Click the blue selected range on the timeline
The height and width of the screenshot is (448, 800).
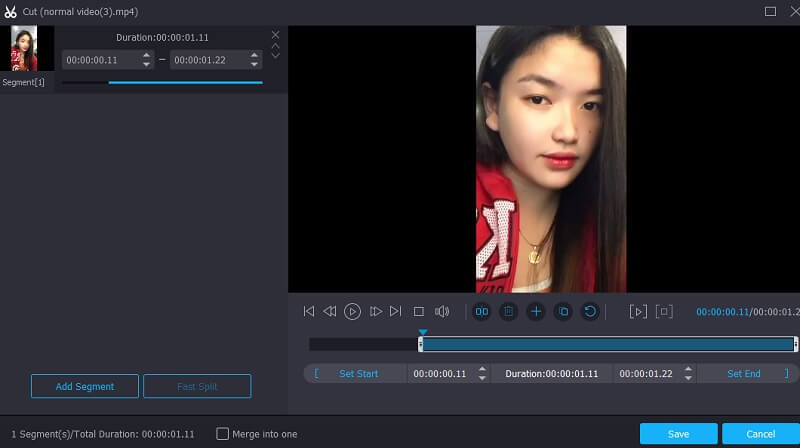coord(606,344)
